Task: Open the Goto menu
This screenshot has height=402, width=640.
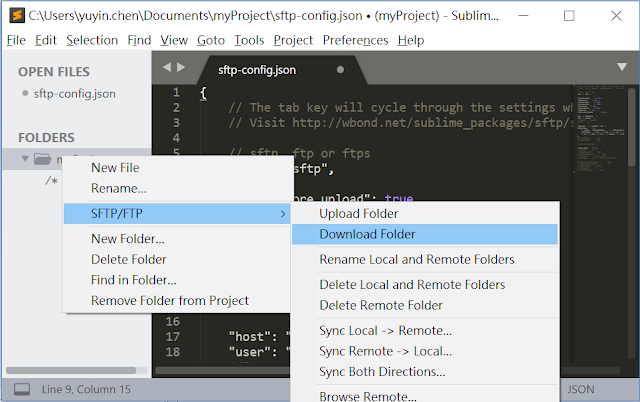Action: [x=211, y=40]
